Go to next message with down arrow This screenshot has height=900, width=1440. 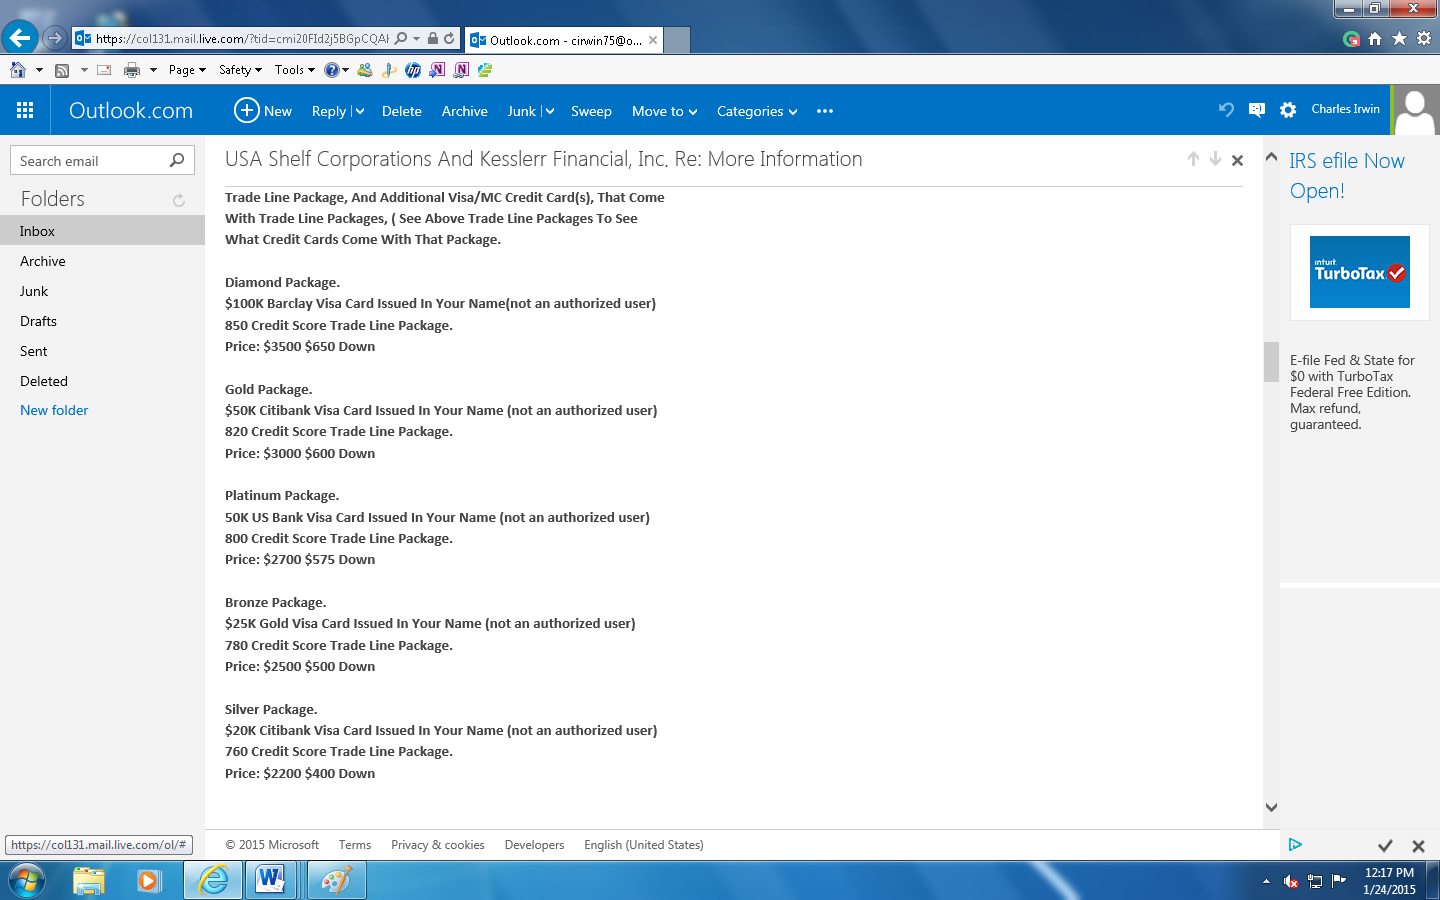pyautogui.click(x=1215, y=159)
